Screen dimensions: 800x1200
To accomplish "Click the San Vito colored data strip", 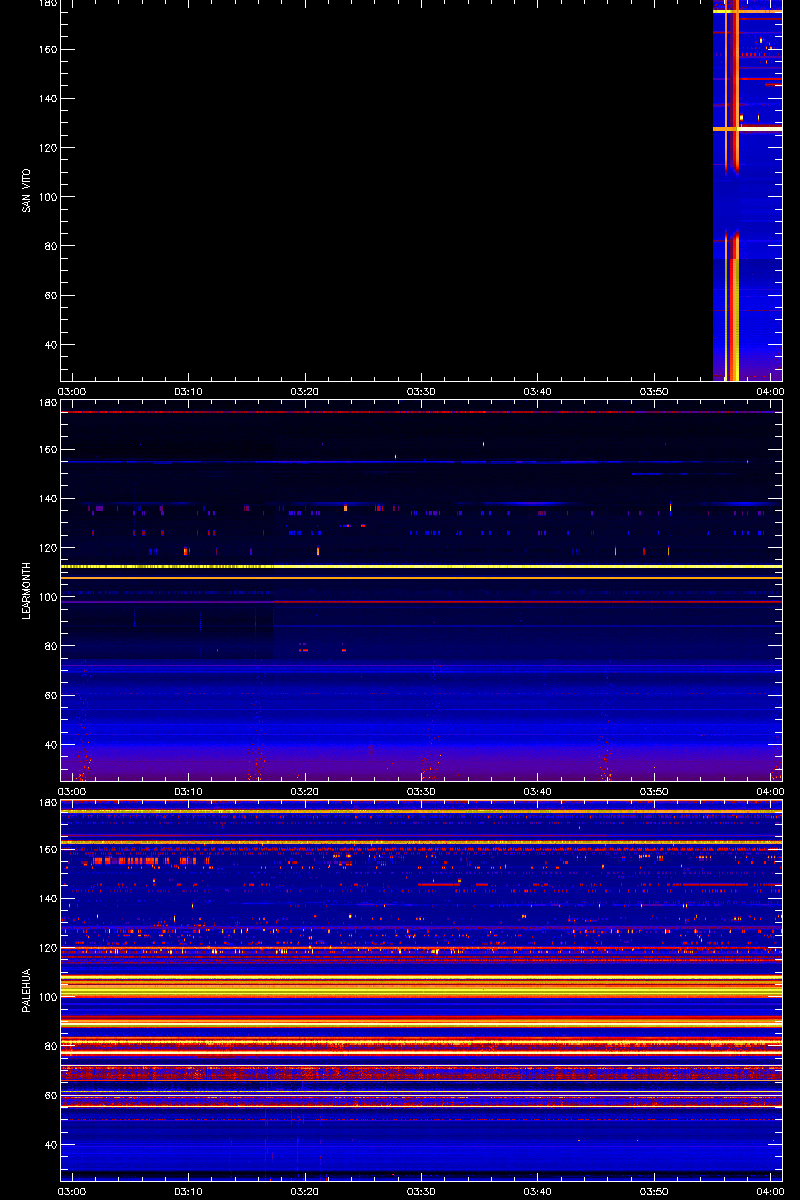I will 747,190.
